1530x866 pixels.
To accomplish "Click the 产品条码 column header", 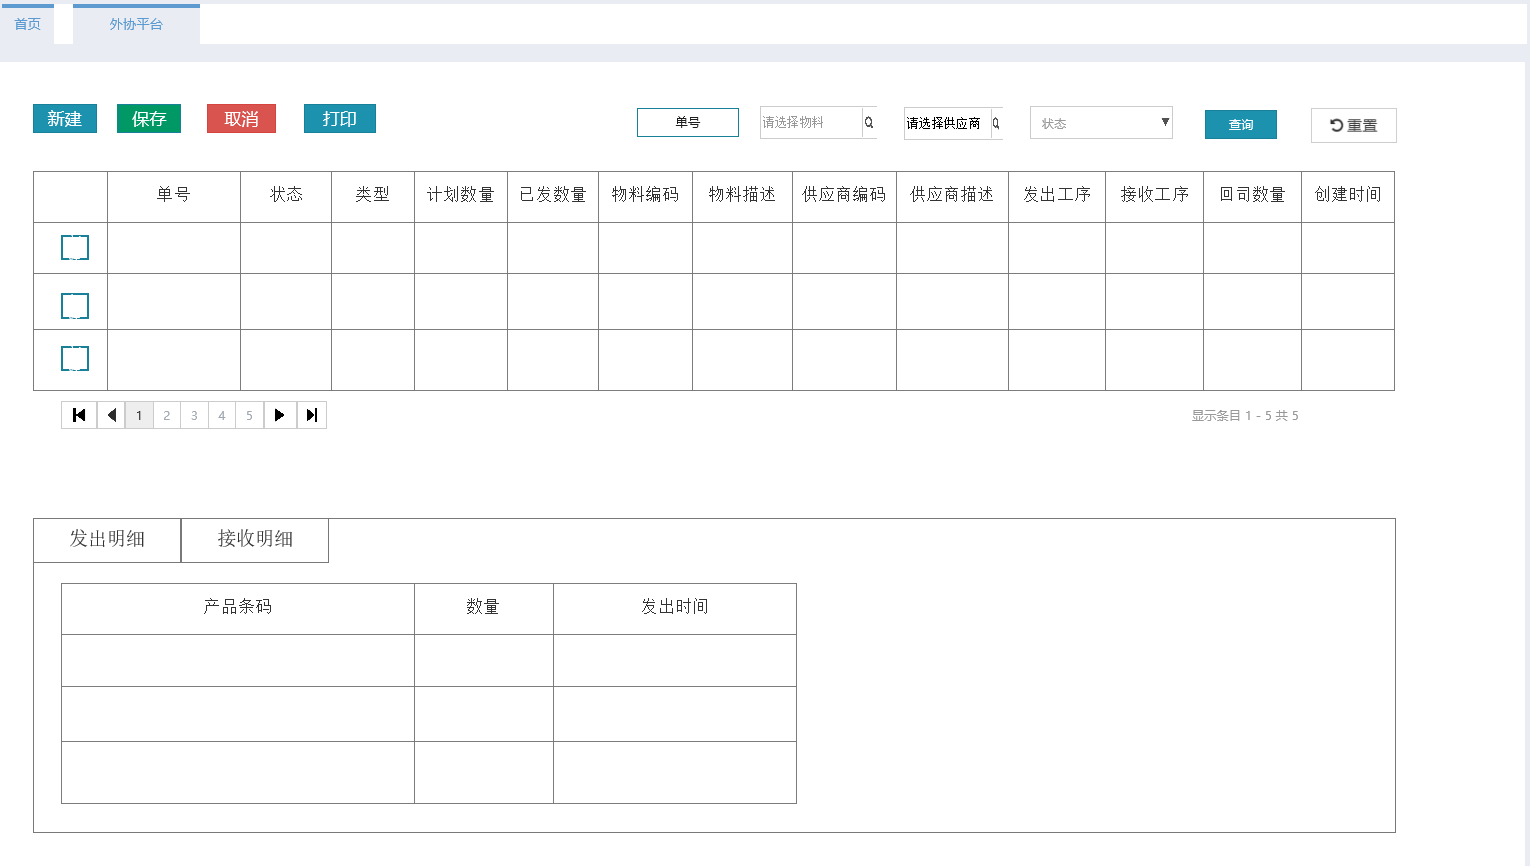I will click(238, 608).
